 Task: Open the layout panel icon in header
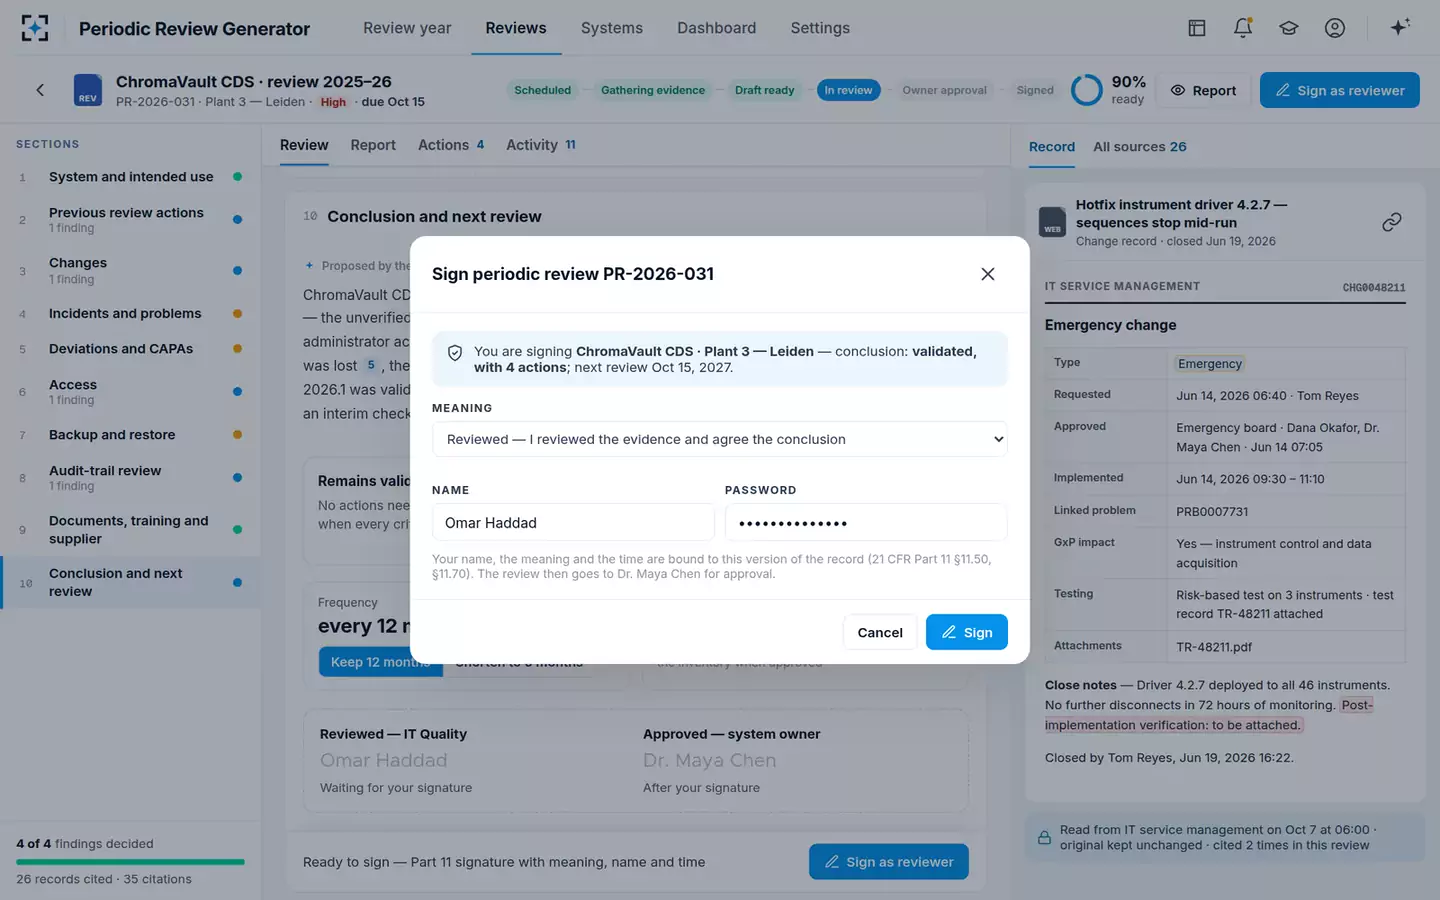pyautogui.click(x=1197, y=28)
